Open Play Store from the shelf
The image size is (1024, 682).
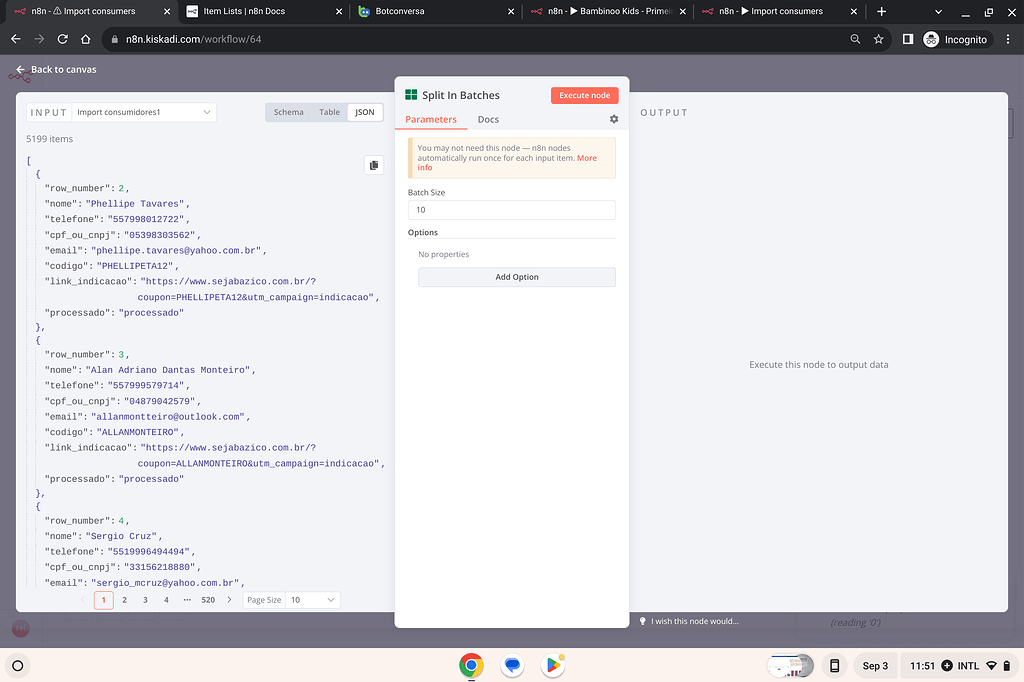(x=553, y=665)
